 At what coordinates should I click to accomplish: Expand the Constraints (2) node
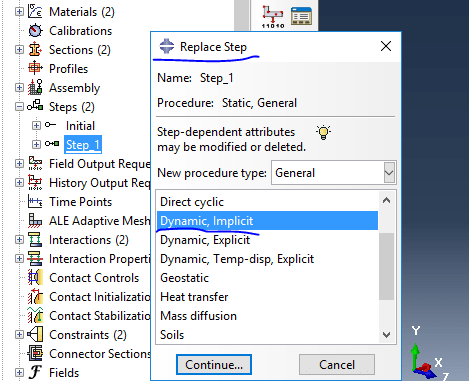pyautogui.click(x=19, y=335)
